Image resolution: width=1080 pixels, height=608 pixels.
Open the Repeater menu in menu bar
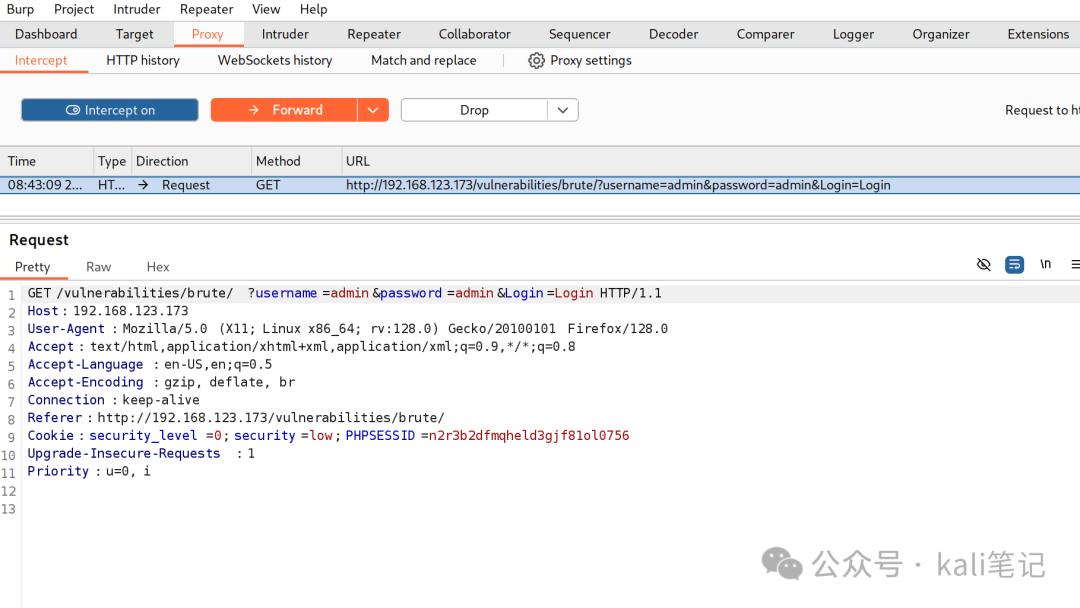206,9
